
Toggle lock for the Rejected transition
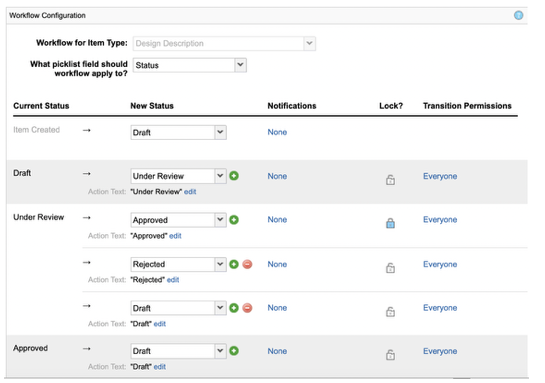coord(390,268)
